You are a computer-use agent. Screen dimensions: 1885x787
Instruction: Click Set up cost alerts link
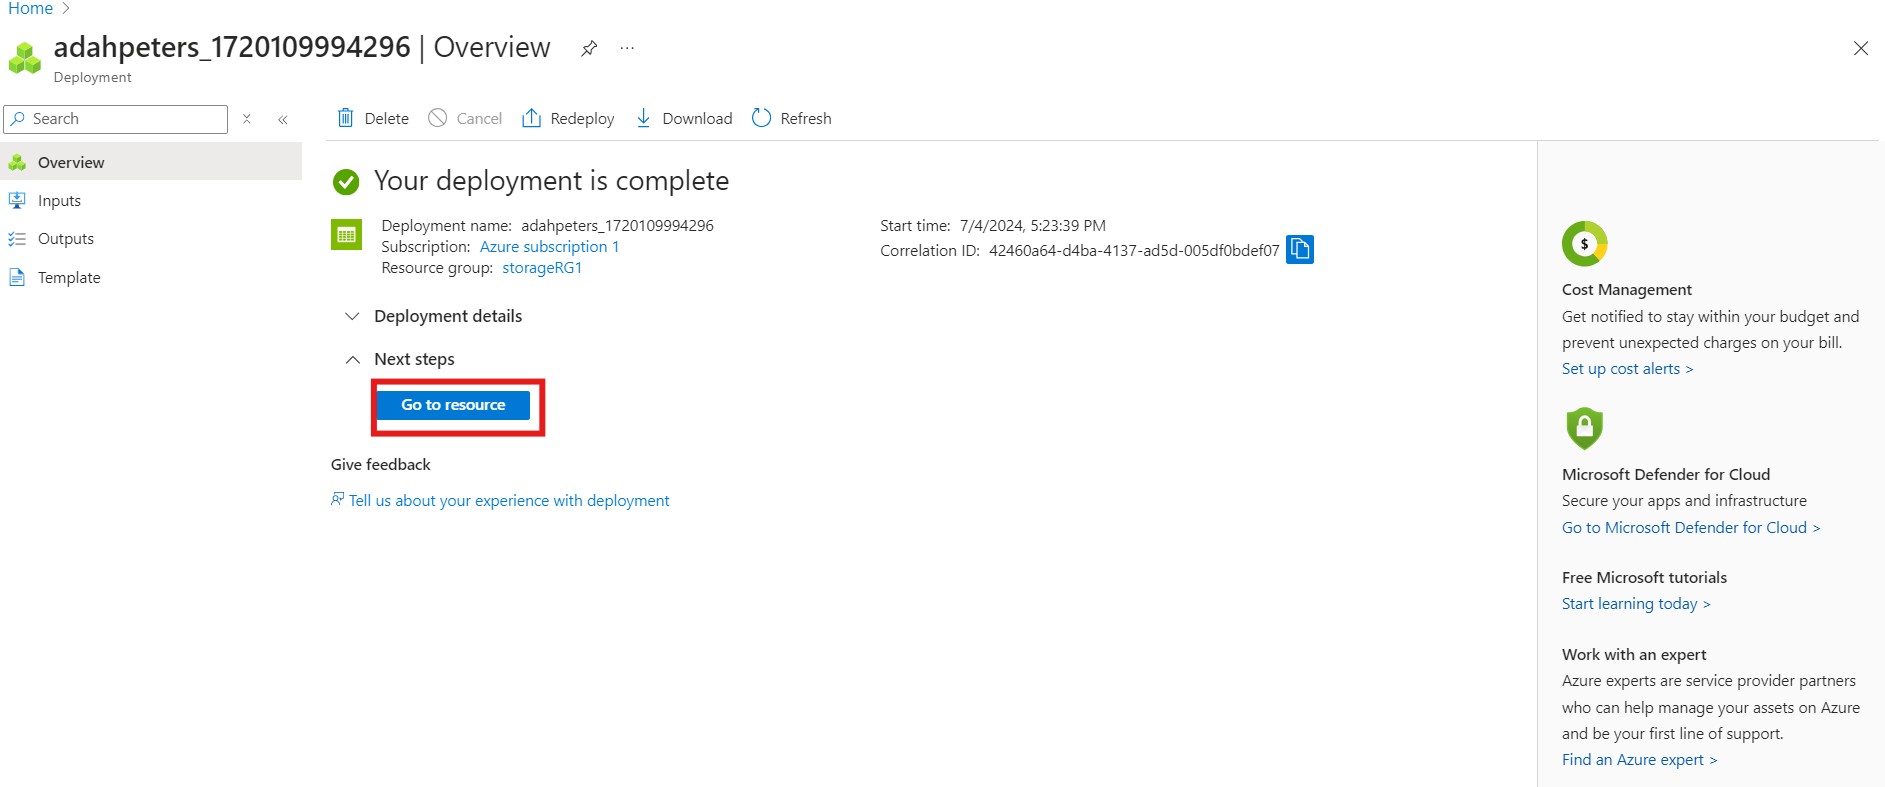(x=1628, y=369)
